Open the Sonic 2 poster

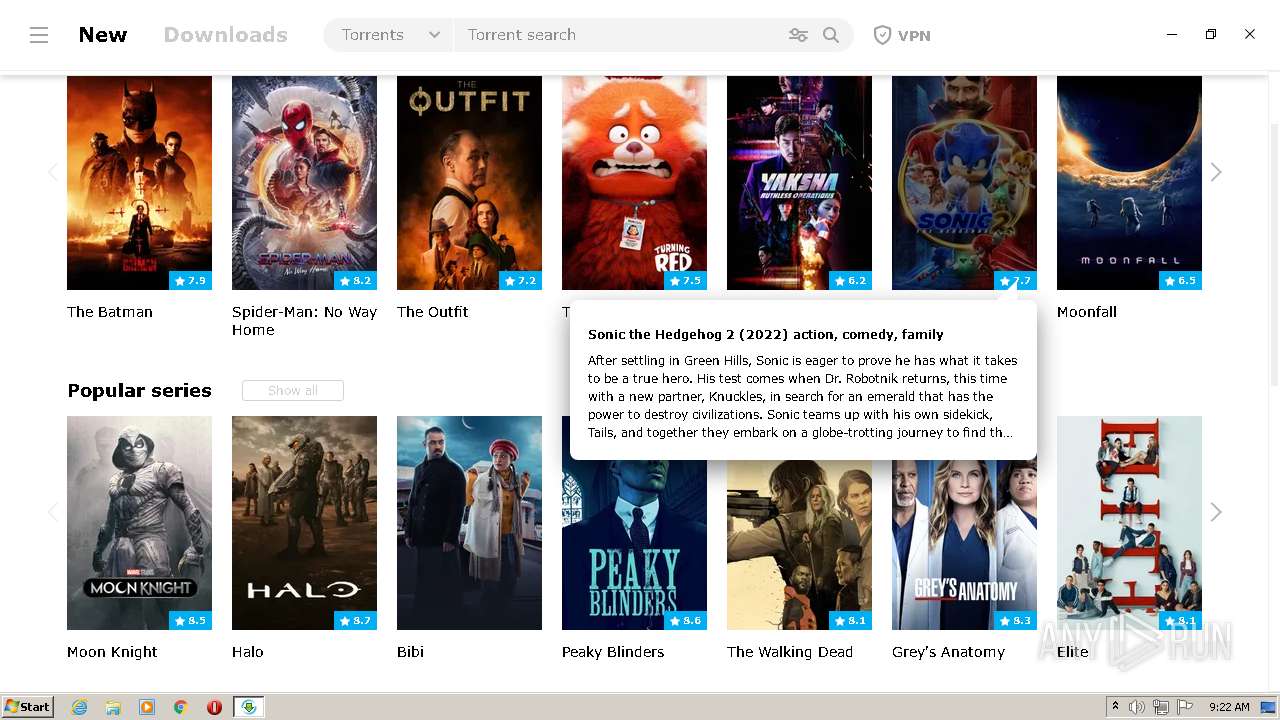[964, 183]
